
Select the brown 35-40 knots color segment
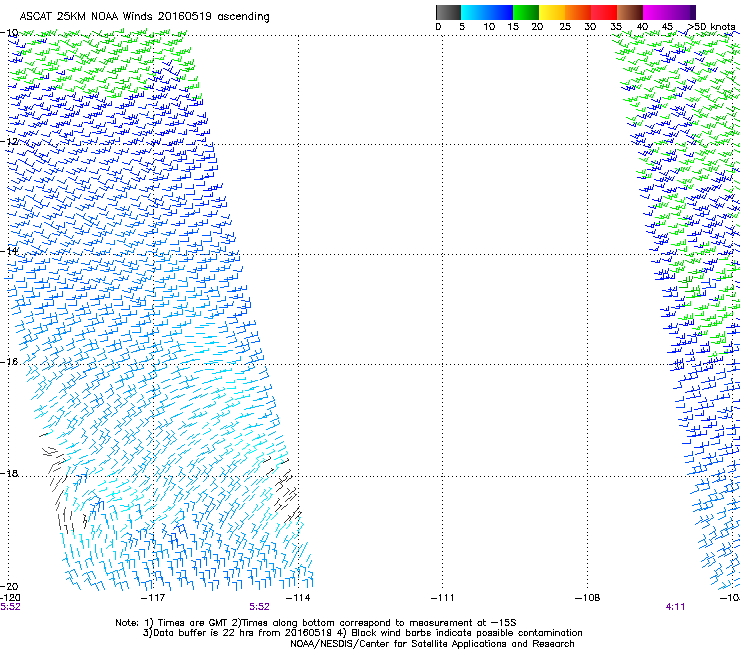point(630,12)
